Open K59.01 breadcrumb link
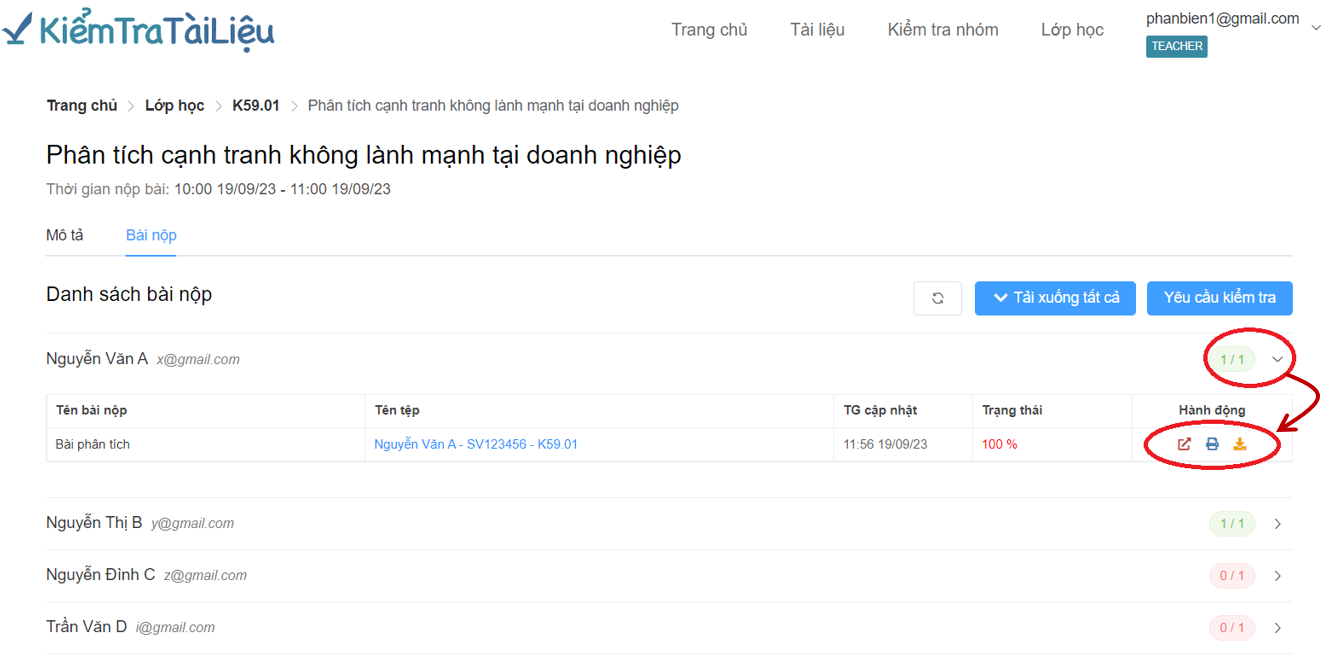Screen dimensions: 1335x657 256,105
